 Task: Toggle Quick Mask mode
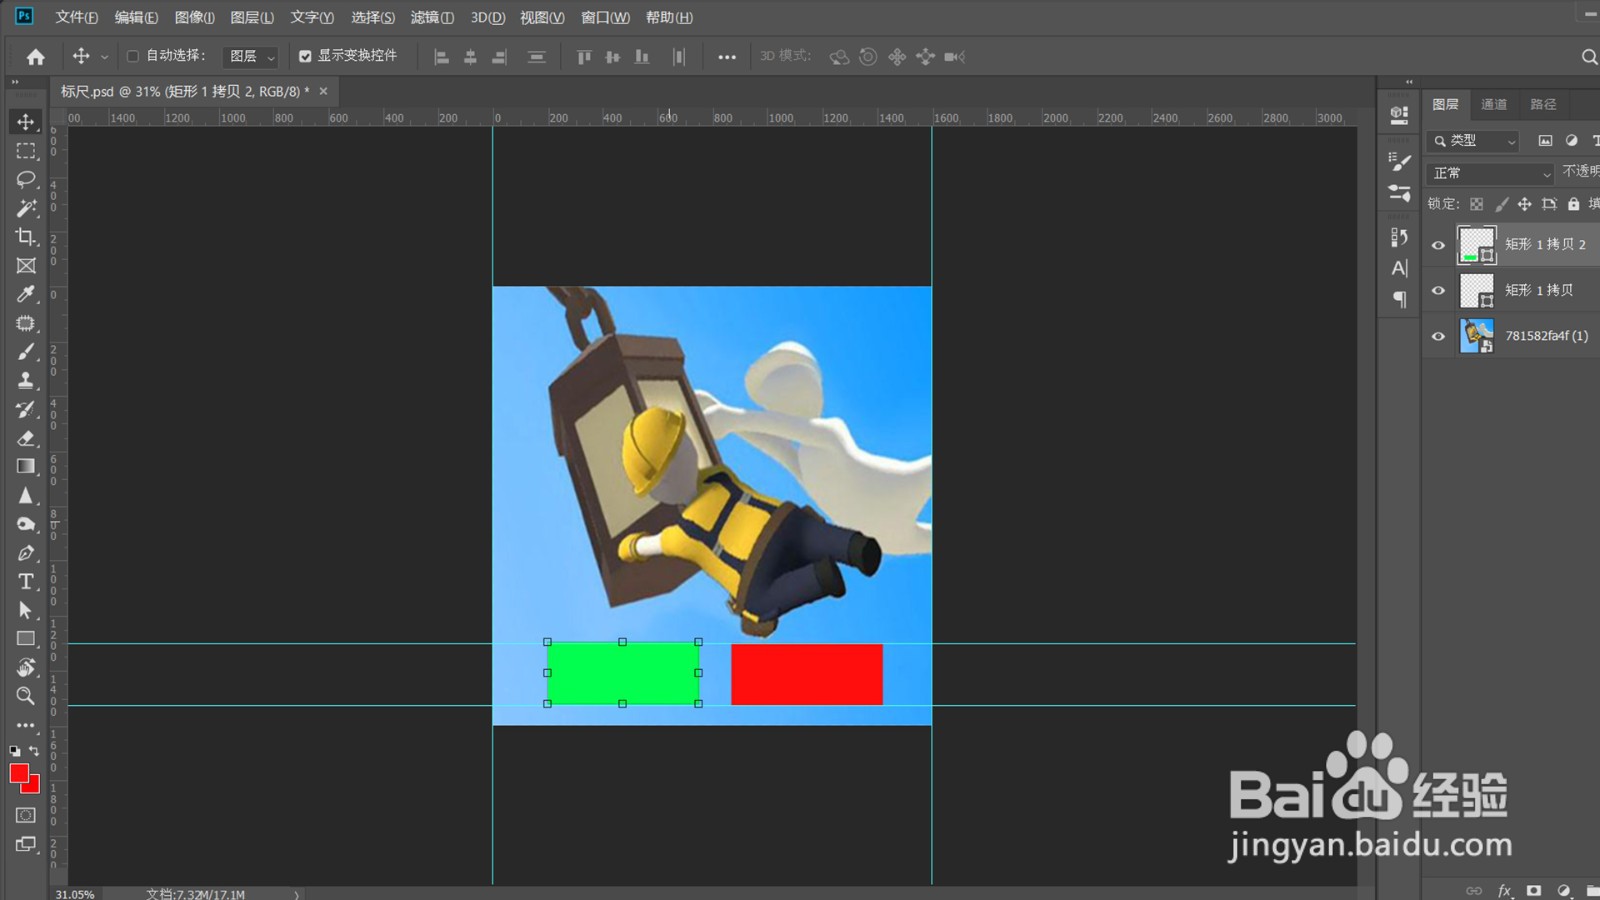pos(26,815)
